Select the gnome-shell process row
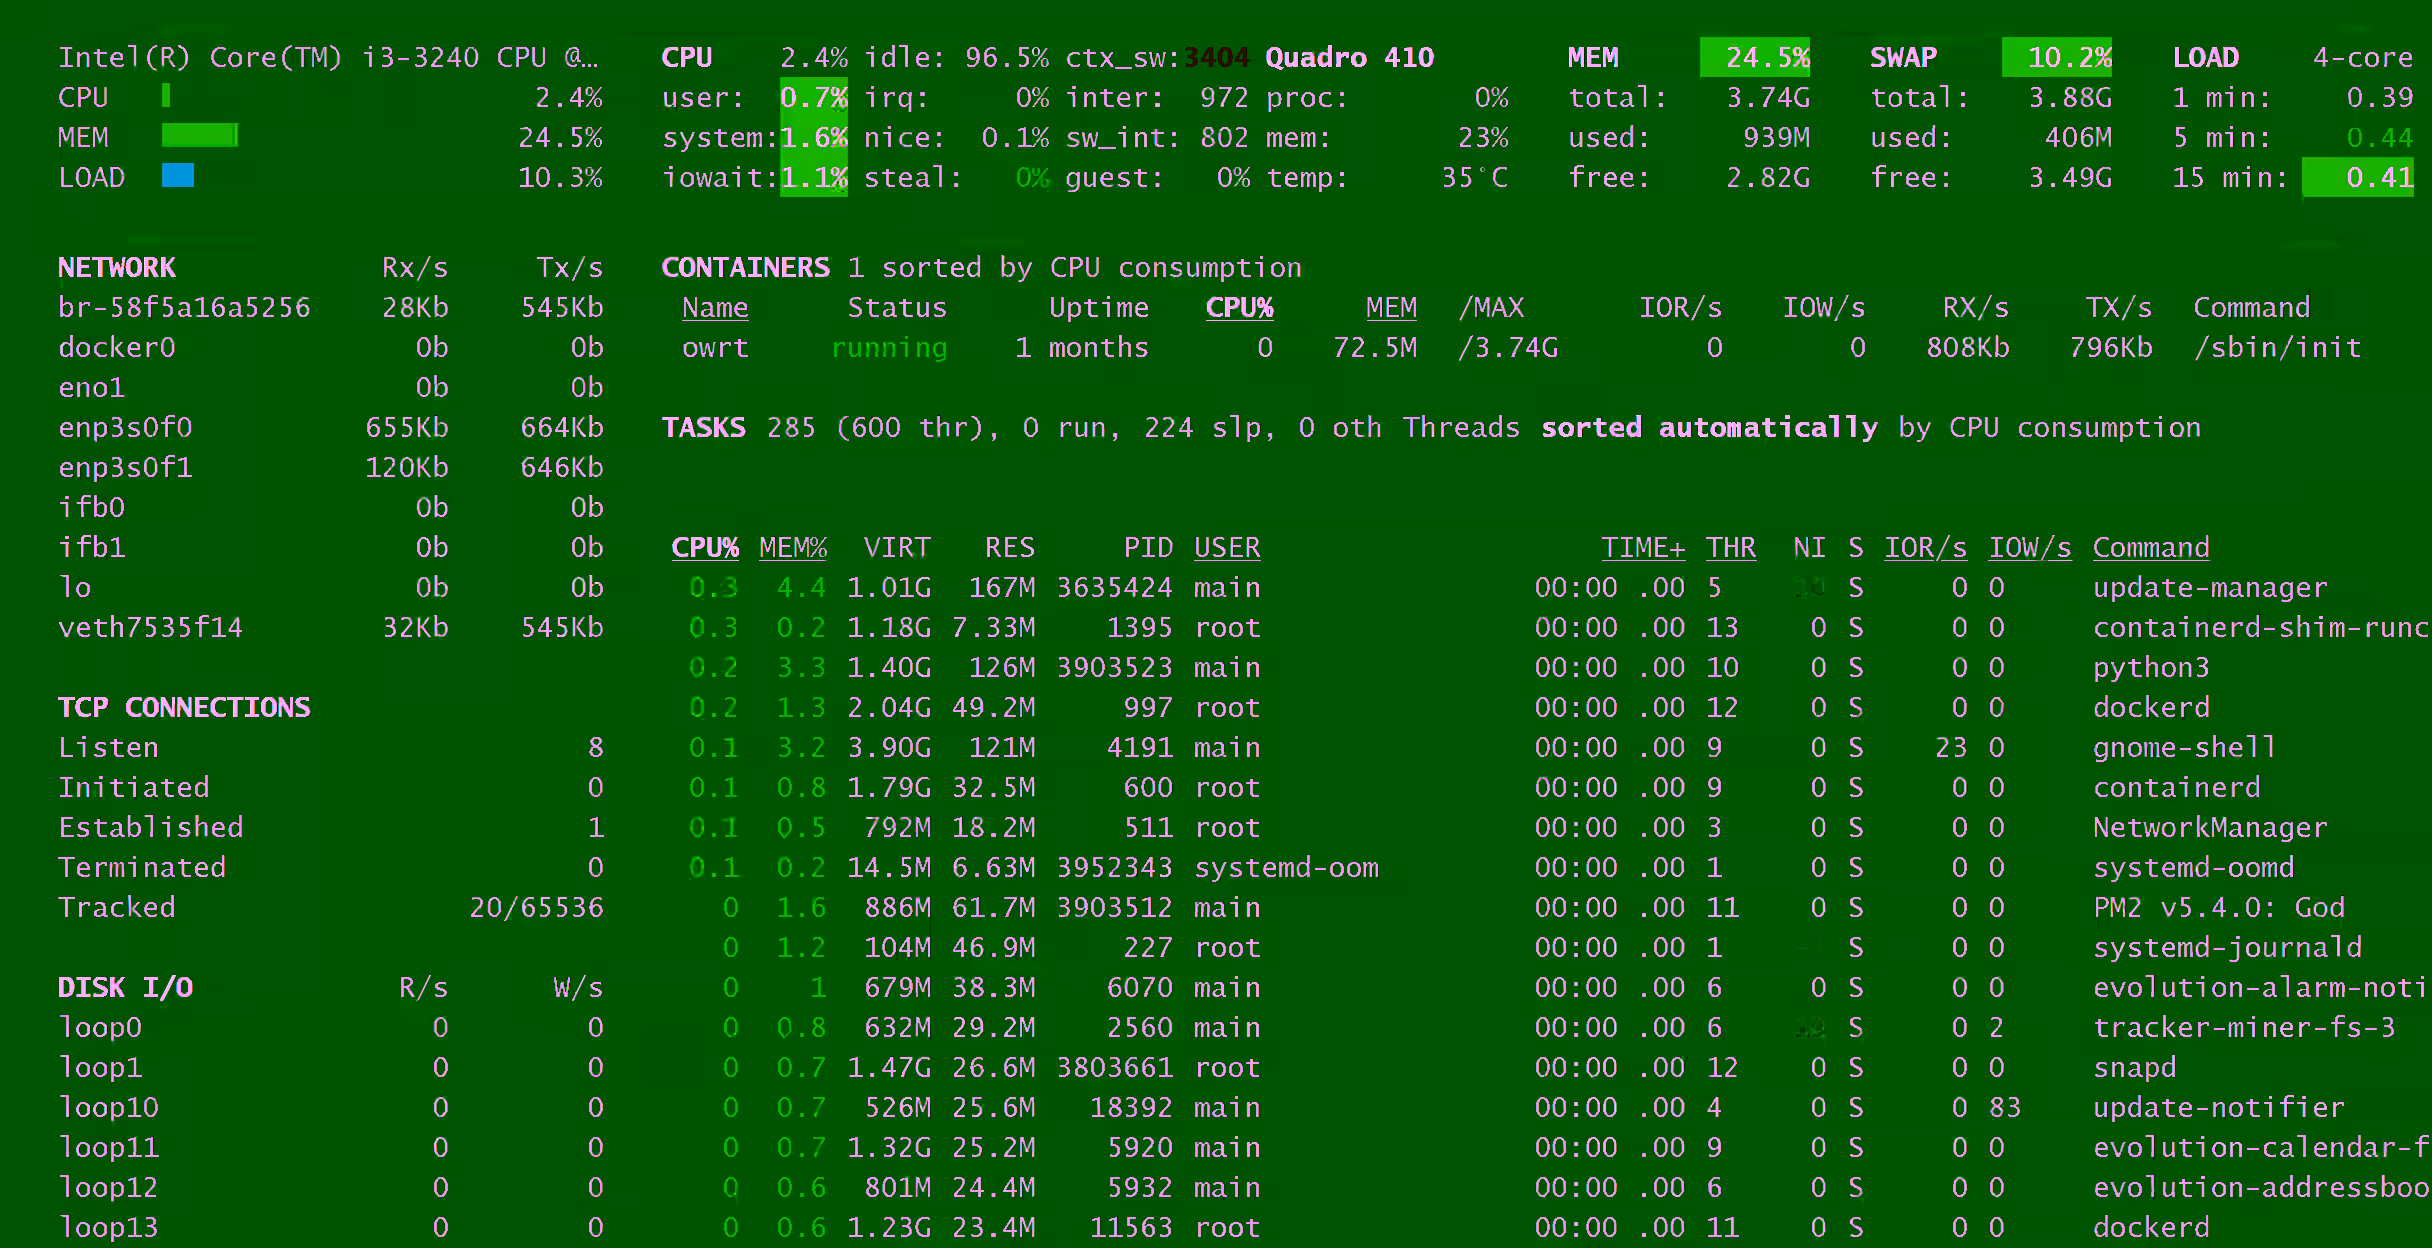 2183,748
